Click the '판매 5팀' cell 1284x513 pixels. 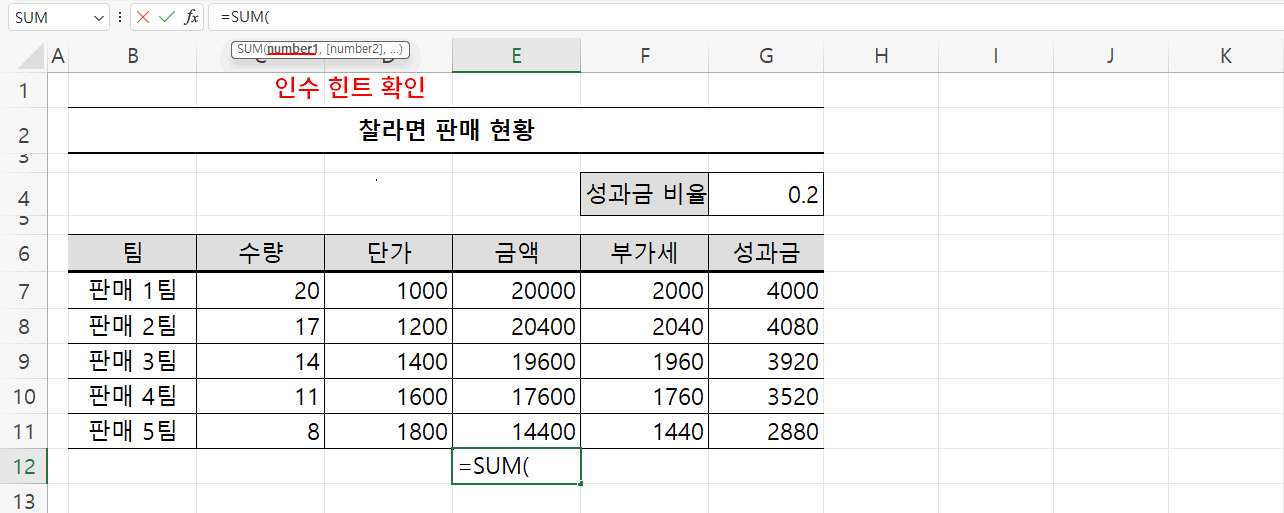click(132, 431)
